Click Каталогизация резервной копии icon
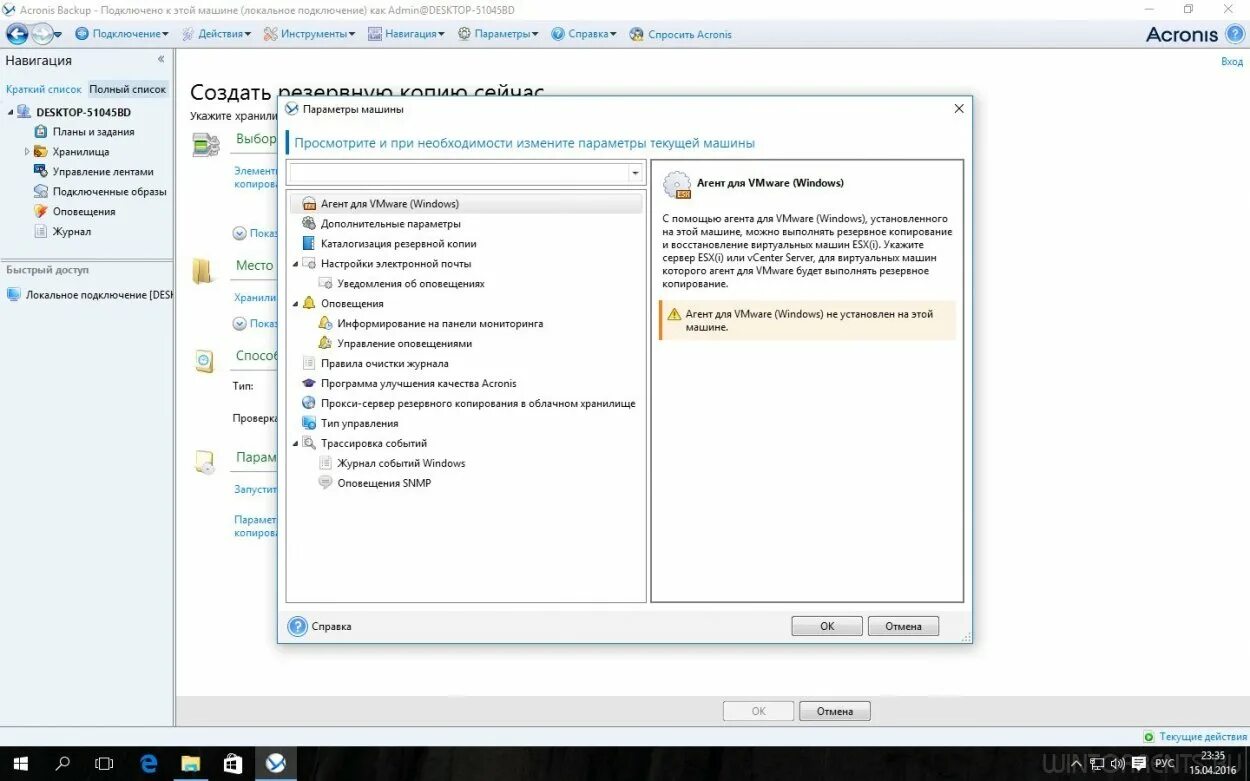 (309, 244)
